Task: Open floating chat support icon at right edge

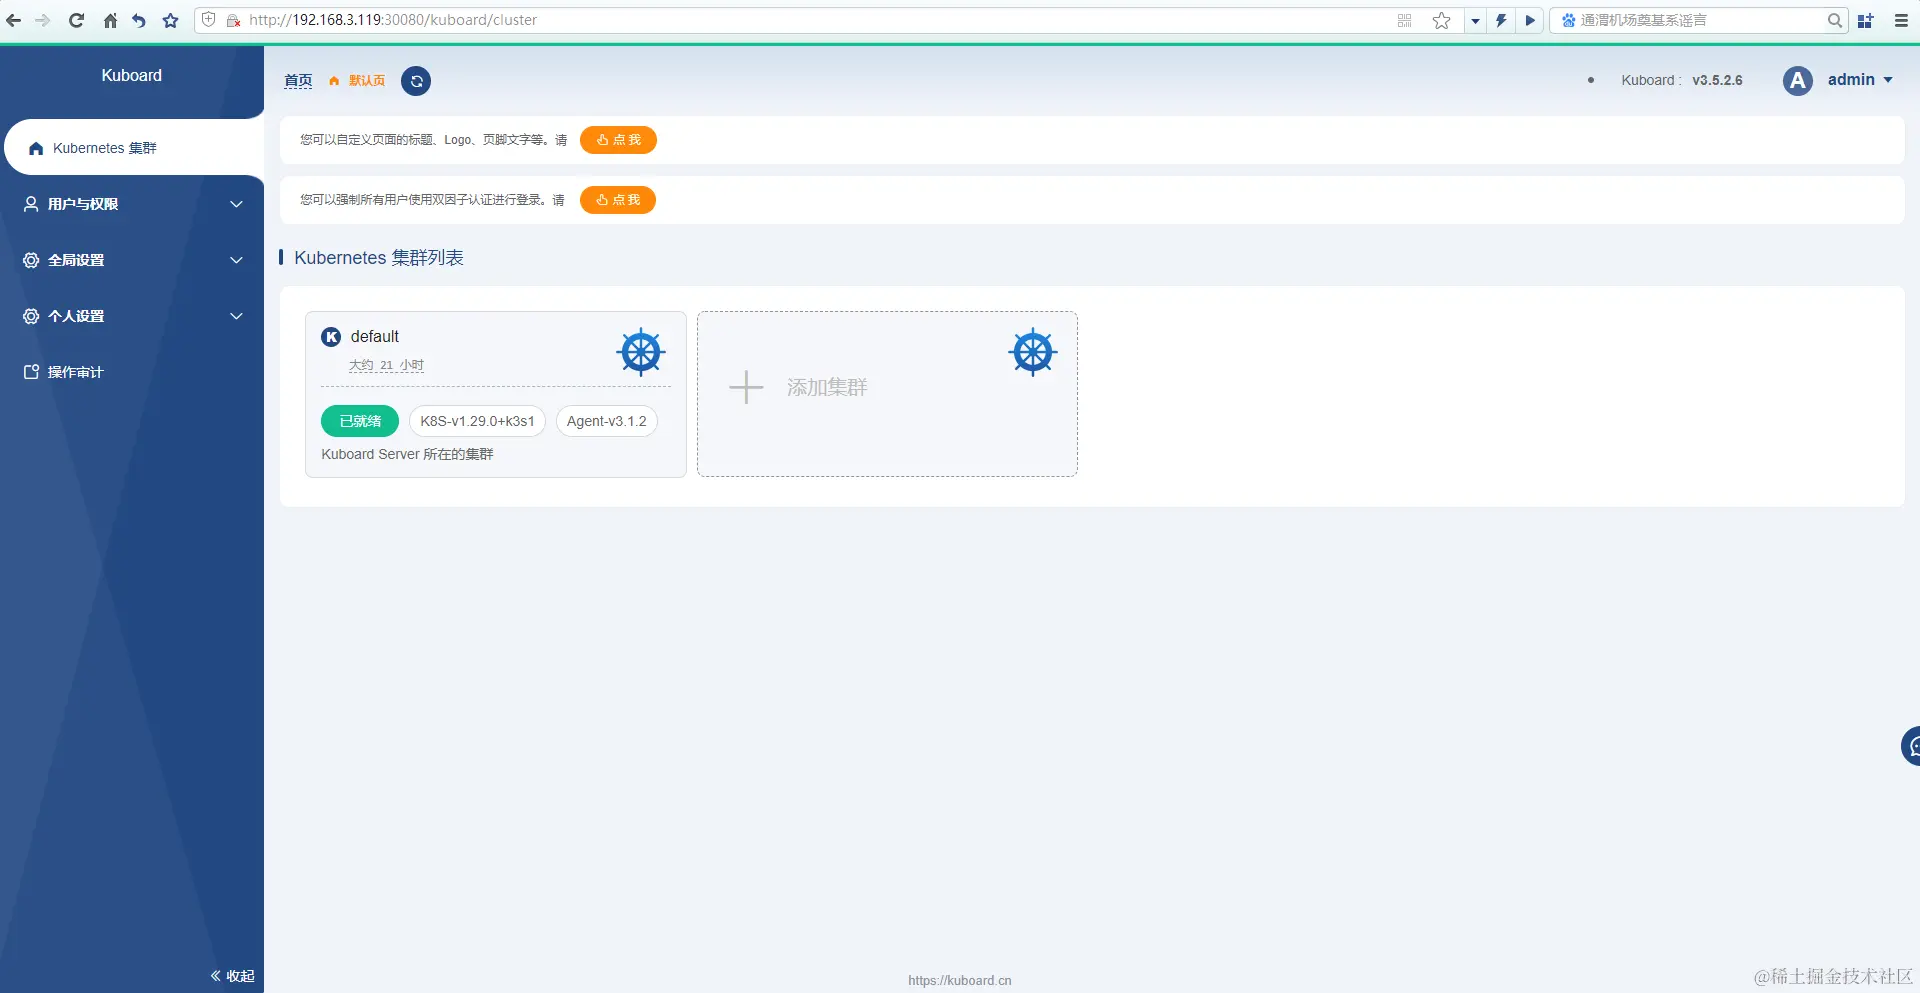Action: [x=1910, y=746]
